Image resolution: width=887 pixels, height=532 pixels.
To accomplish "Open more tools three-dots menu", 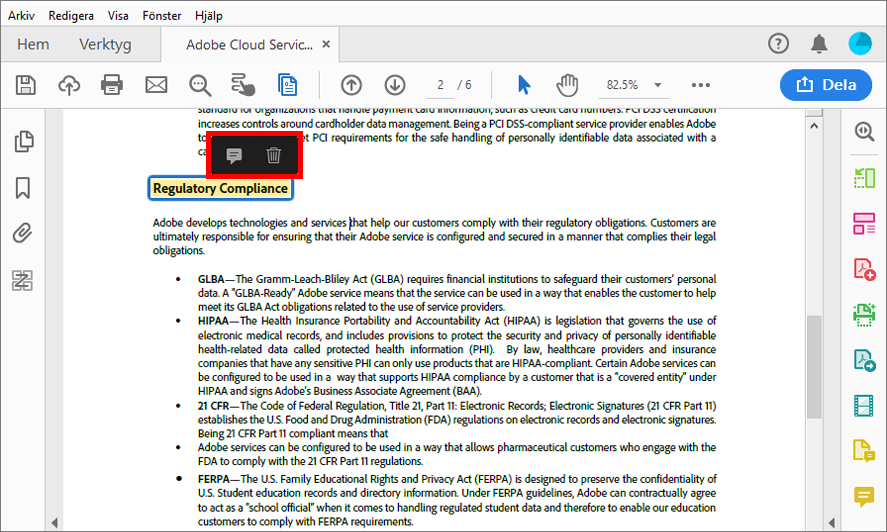I will tap(701, 85).
